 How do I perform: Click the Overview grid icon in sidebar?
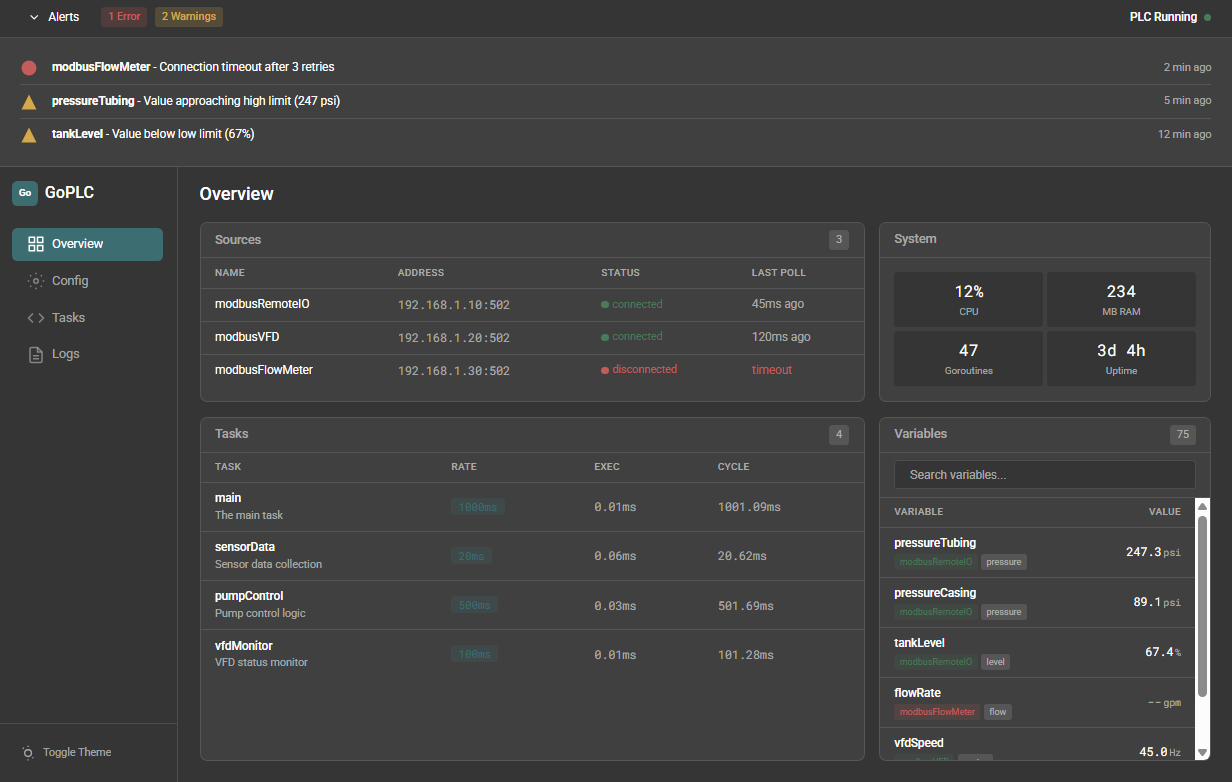click(36, 244)
